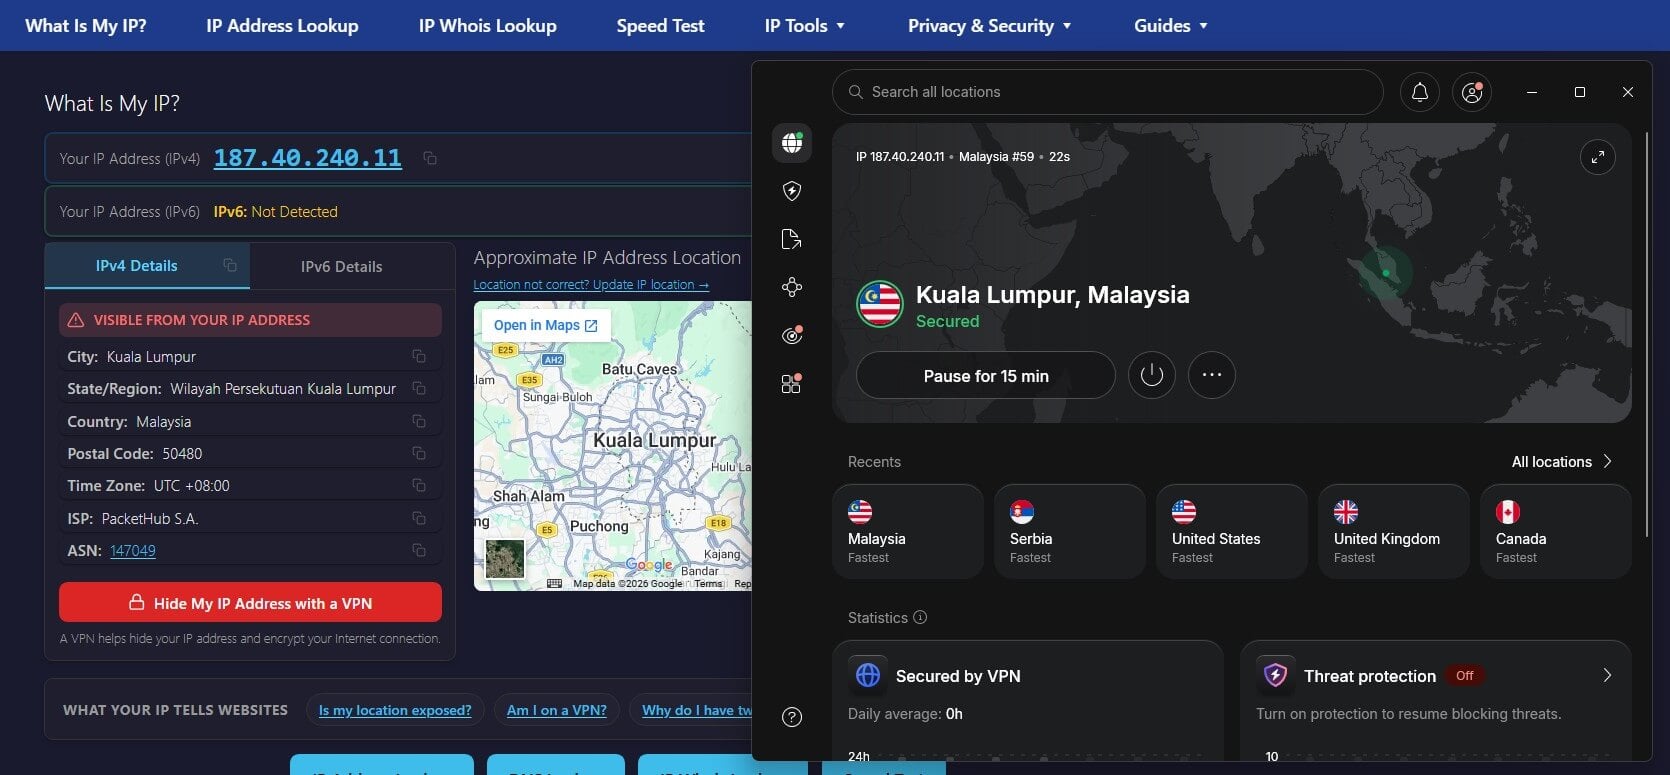Copy the ISP PacketHub S.A. row
The width and height of the screenshot is (1670, 775).
coord(419,518)
